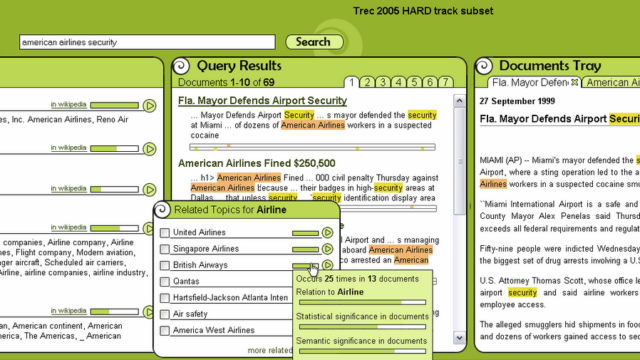Open 'Fla. Mayor Defends Airport Security' result
640x360 pixels.
tap(262, 100)
